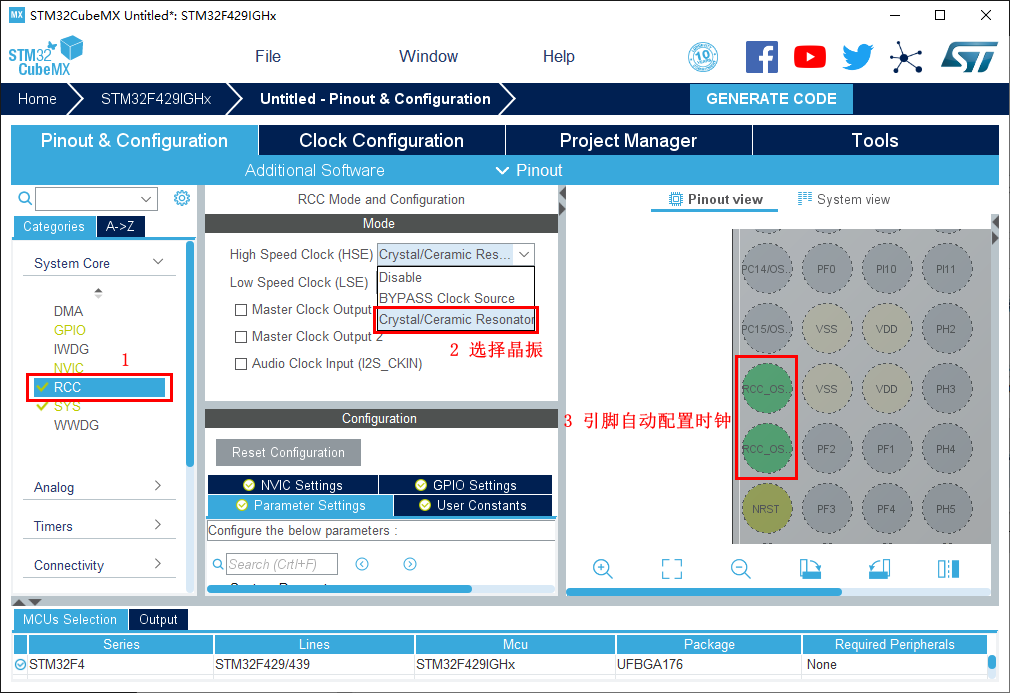
Task: Open the File menu
Action: (268, 57)
